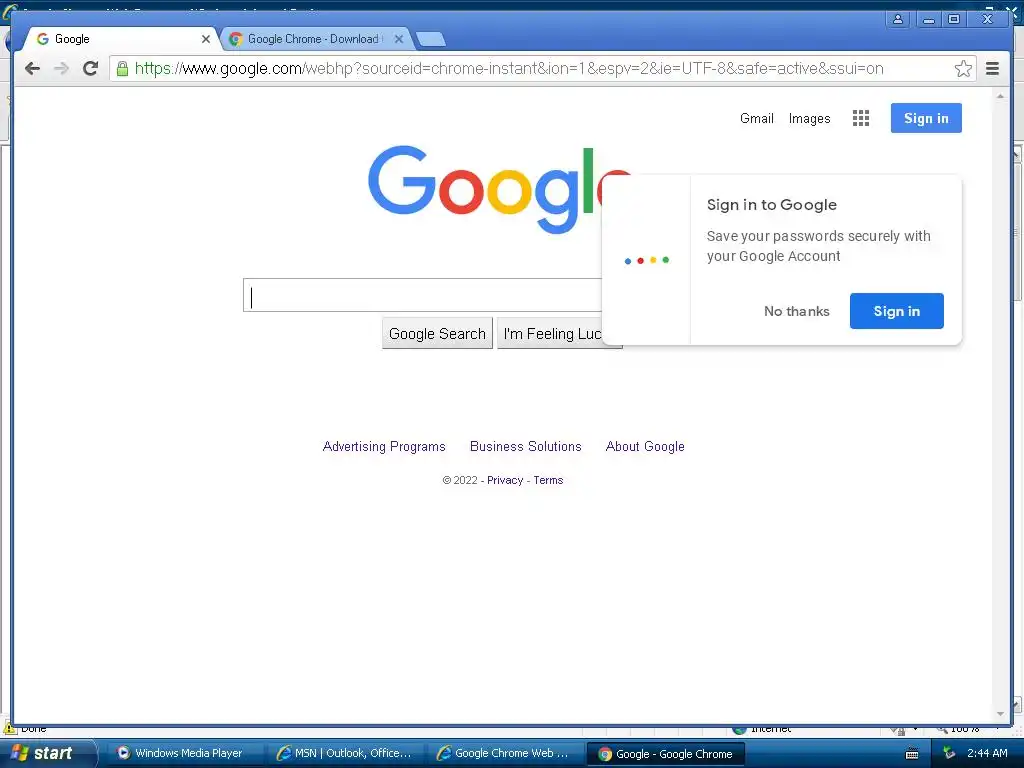The image size is (1024, 768).
Task: Click the Chrome user profile icon
Action: (898, 19)
